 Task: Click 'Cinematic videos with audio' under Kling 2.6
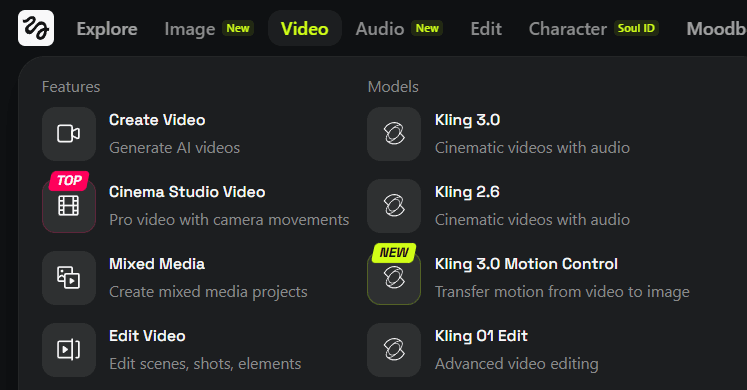(x=532, y=220)
